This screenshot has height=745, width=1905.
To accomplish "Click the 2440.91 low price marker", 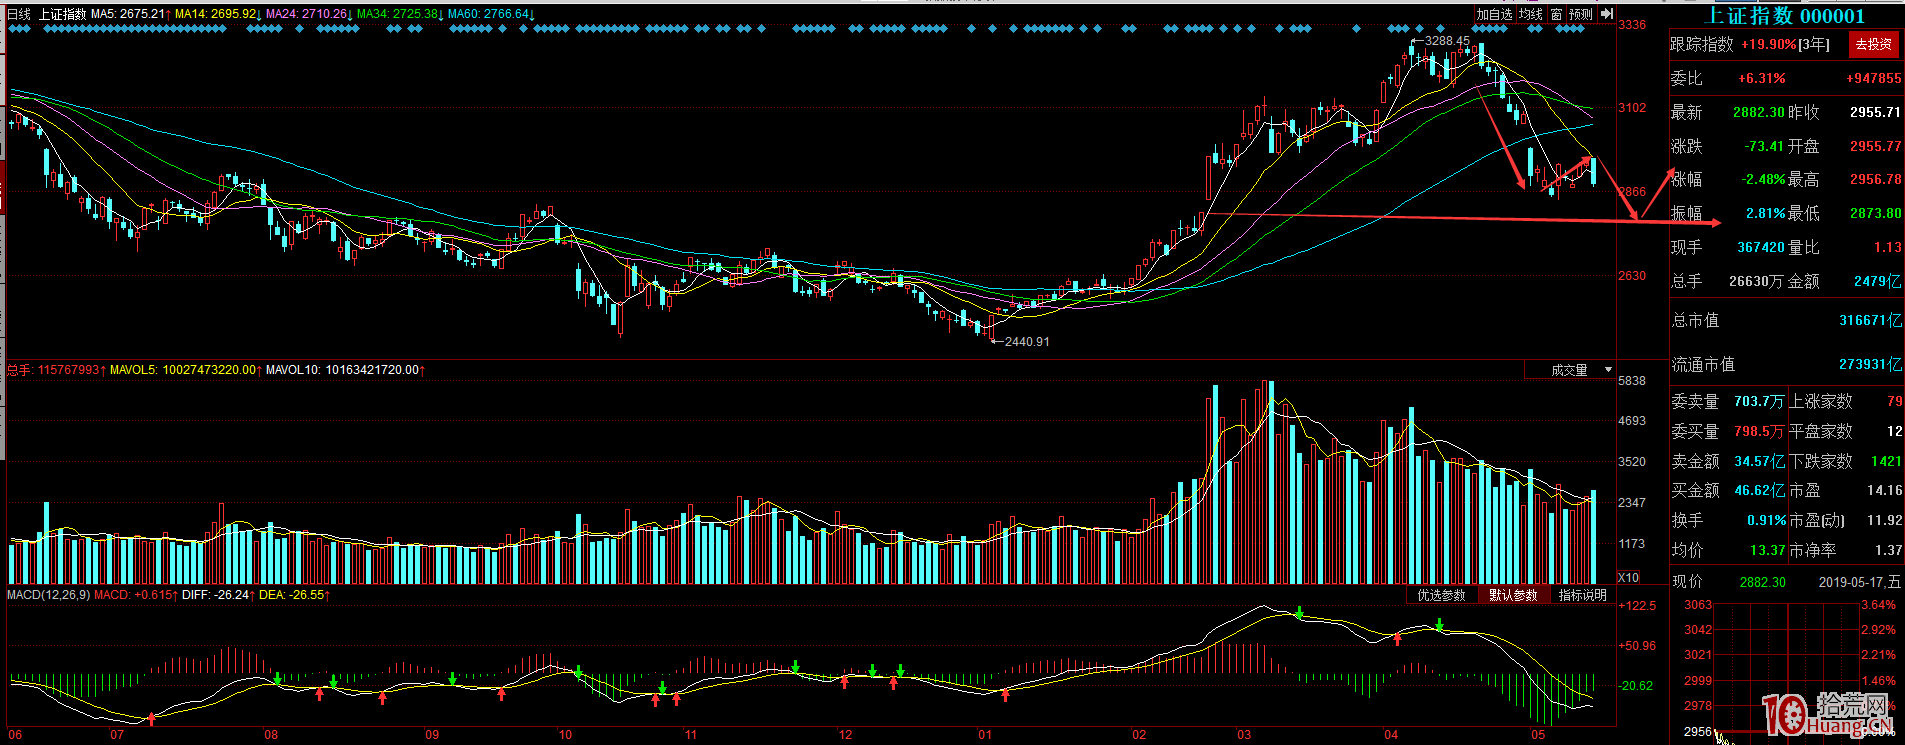I will [1026, 342].
